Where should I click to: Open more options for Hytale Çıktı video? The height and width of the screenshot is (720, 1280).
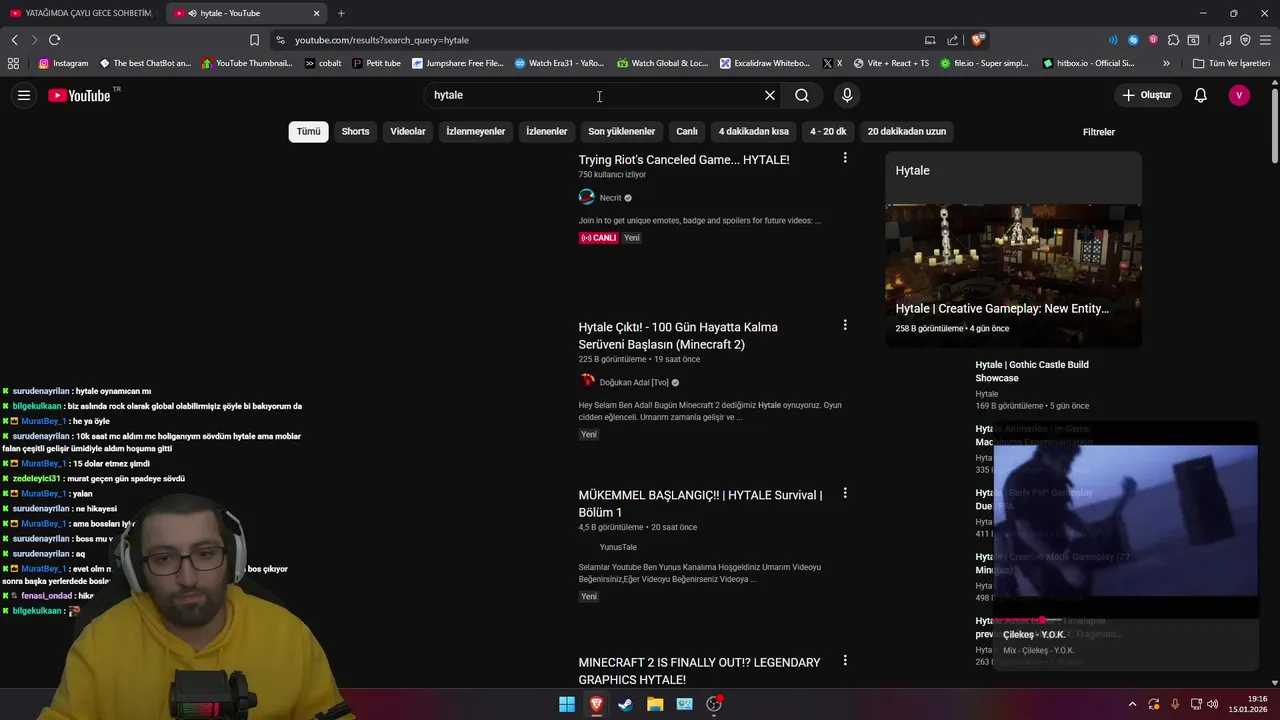pos(845,325)
